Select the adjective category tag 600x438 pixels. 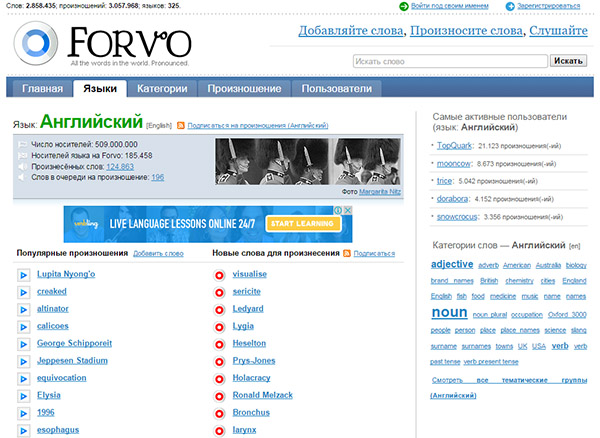452,265
